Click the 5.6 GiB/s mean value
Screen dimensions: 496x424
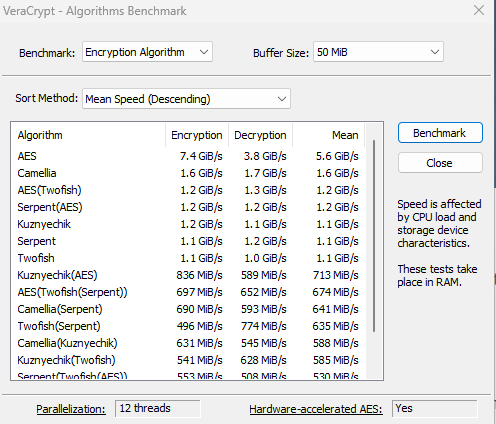337,156
